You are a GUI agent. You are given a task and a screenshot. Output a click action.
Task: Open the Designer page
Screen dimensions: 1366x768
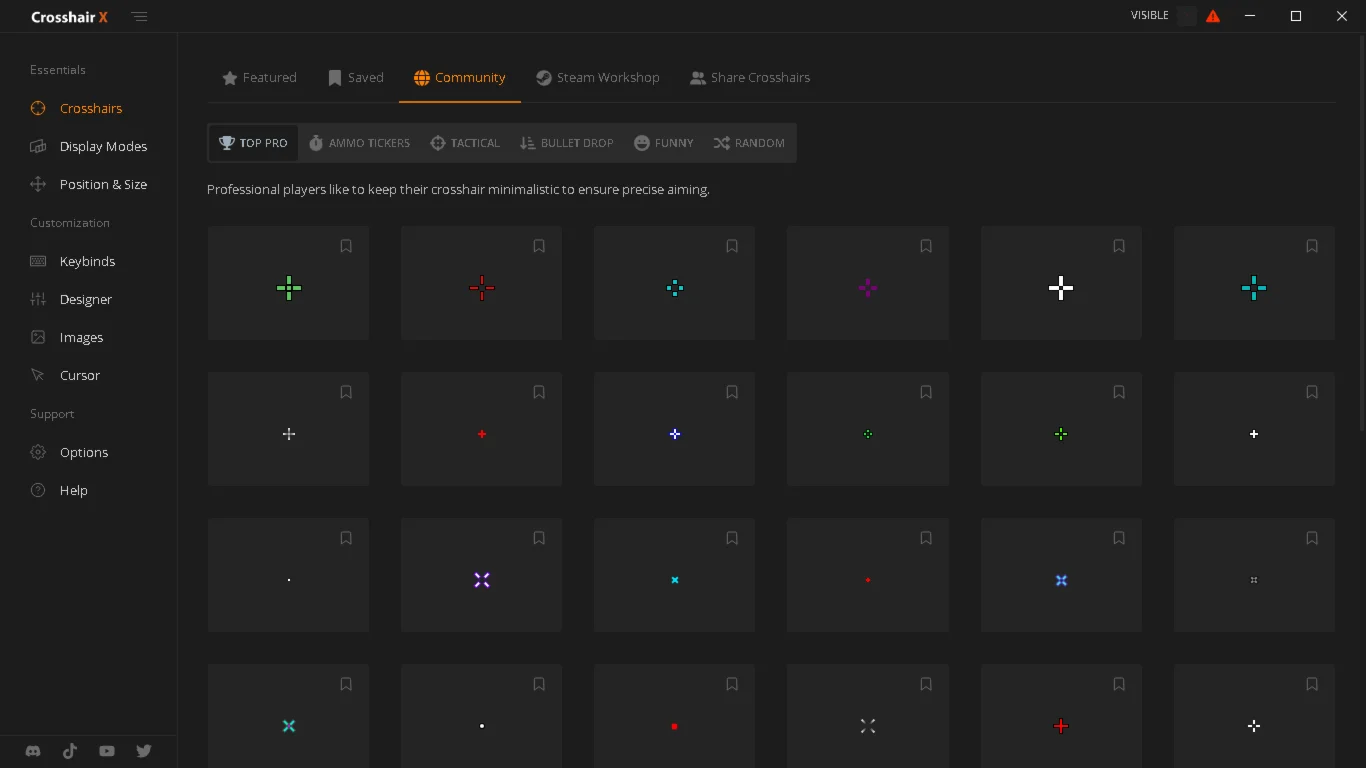pos(86,299)
